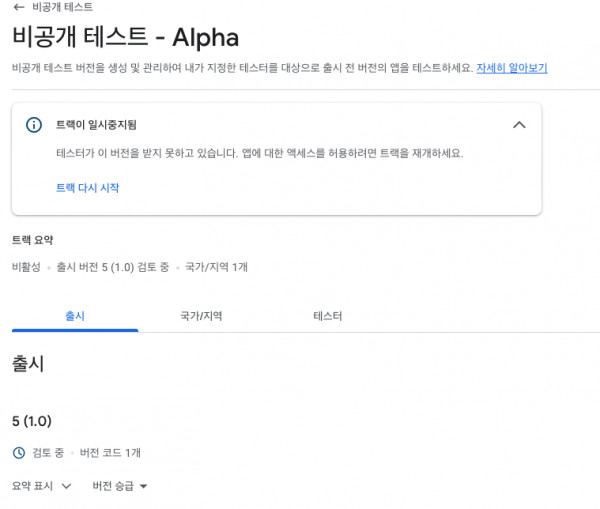The image size is (600, 509).
Task: Collapse the 트랙이 일시중지됨 notice chevron
Action: coord(519,125)
